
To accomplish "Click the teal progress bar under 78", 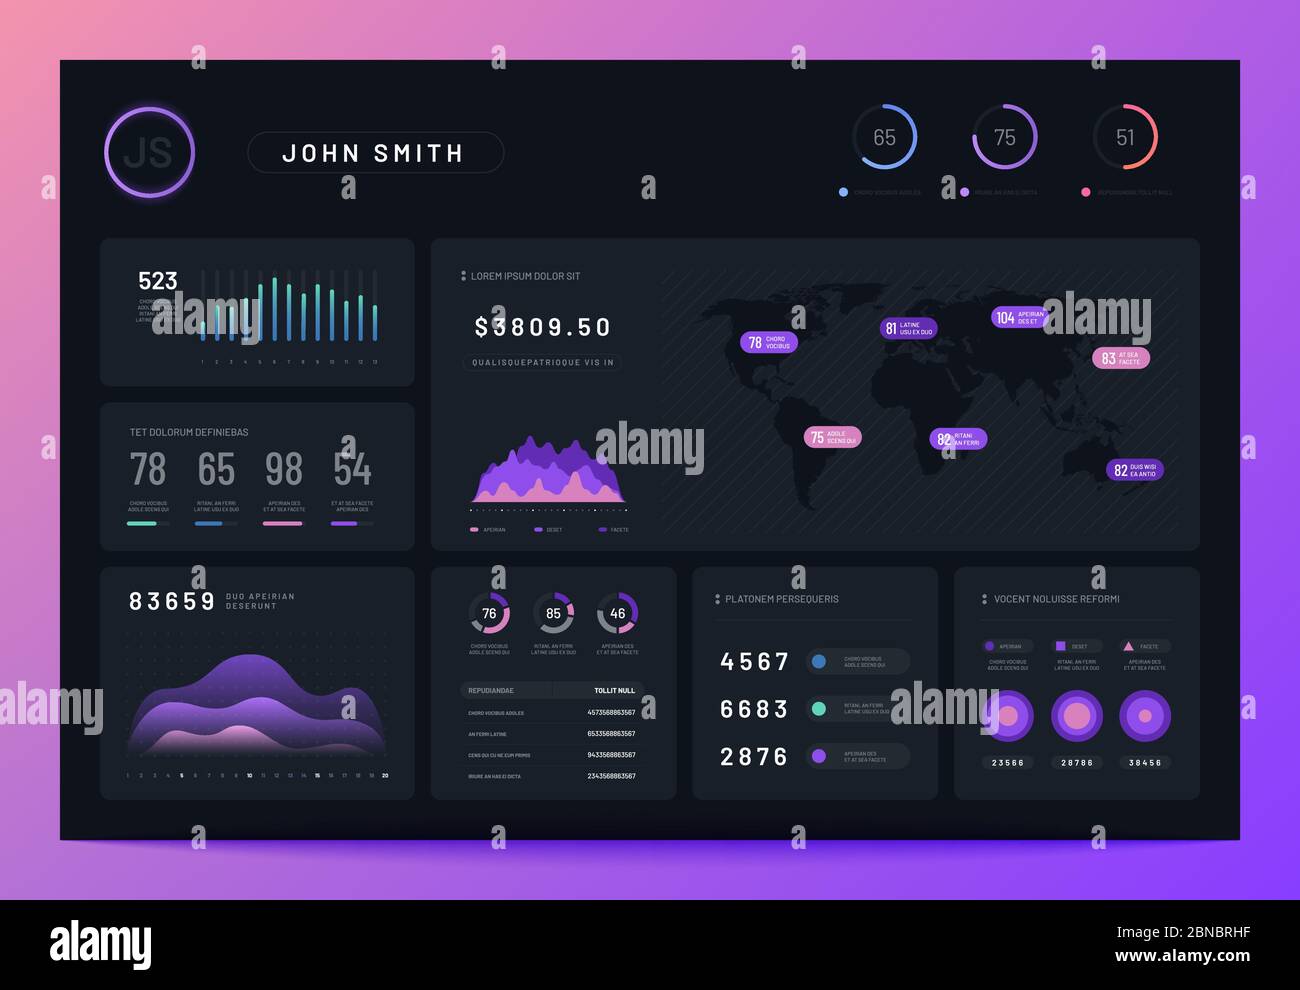I will point(148,523).
